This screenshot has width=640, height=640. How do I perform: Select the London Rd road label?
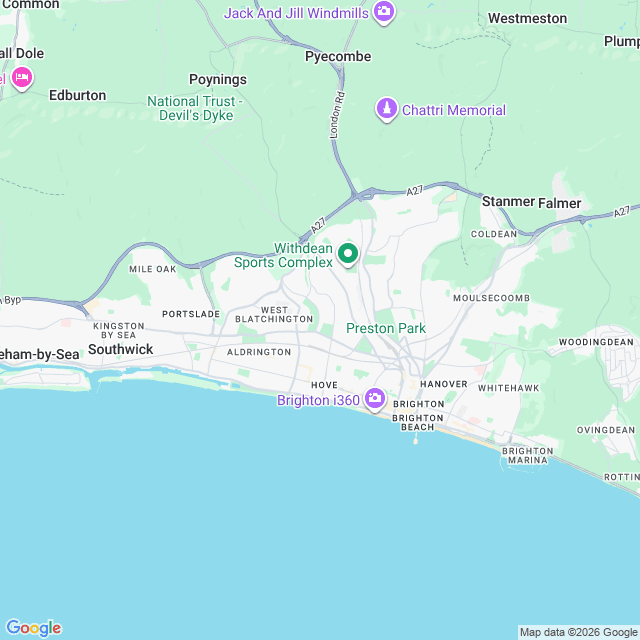(x=338, y=115)
